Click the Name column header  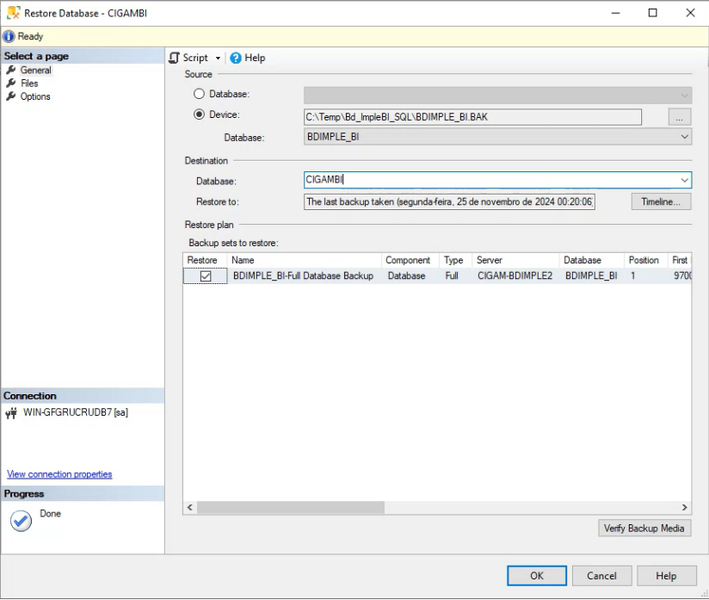304,260
